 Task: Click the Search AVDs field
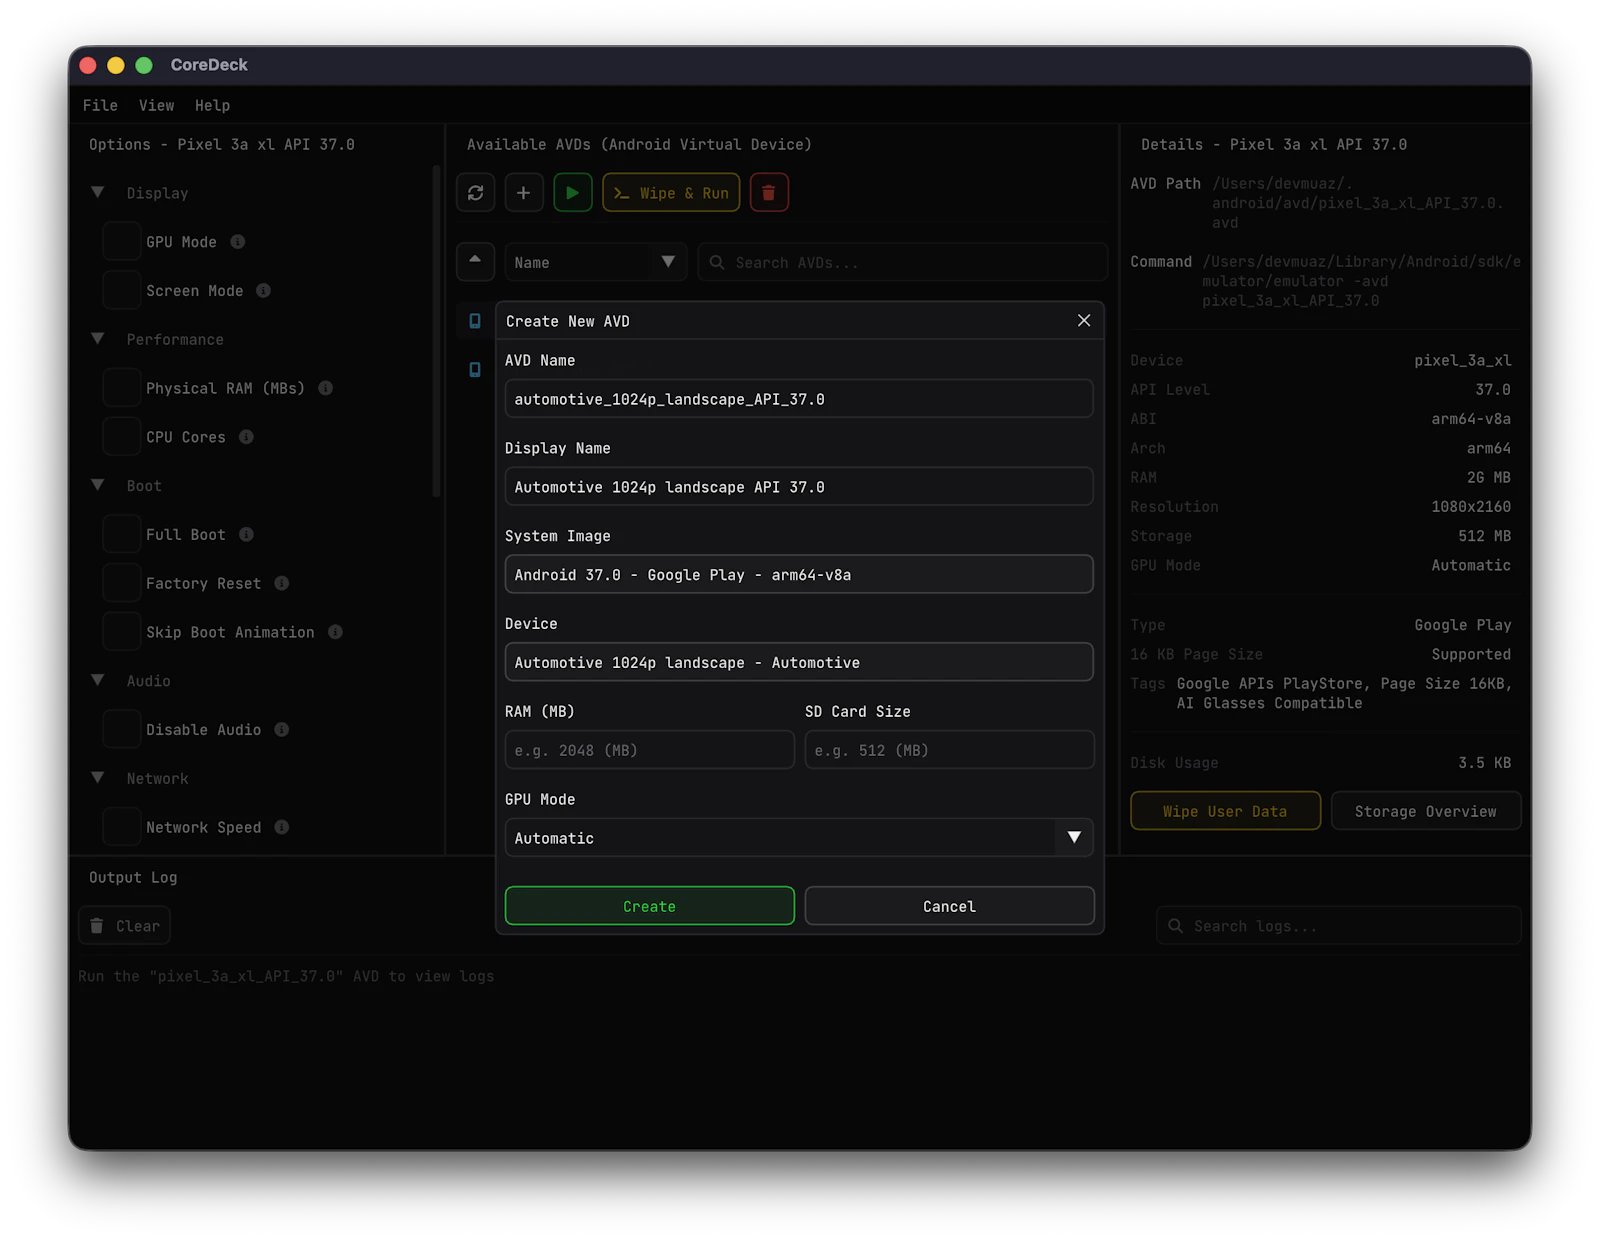pos(903,262)
